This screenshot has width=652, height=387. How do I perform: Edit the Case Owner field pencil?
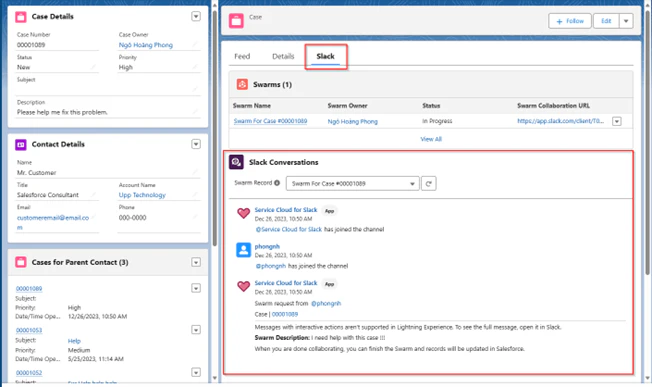pos(195,44)
